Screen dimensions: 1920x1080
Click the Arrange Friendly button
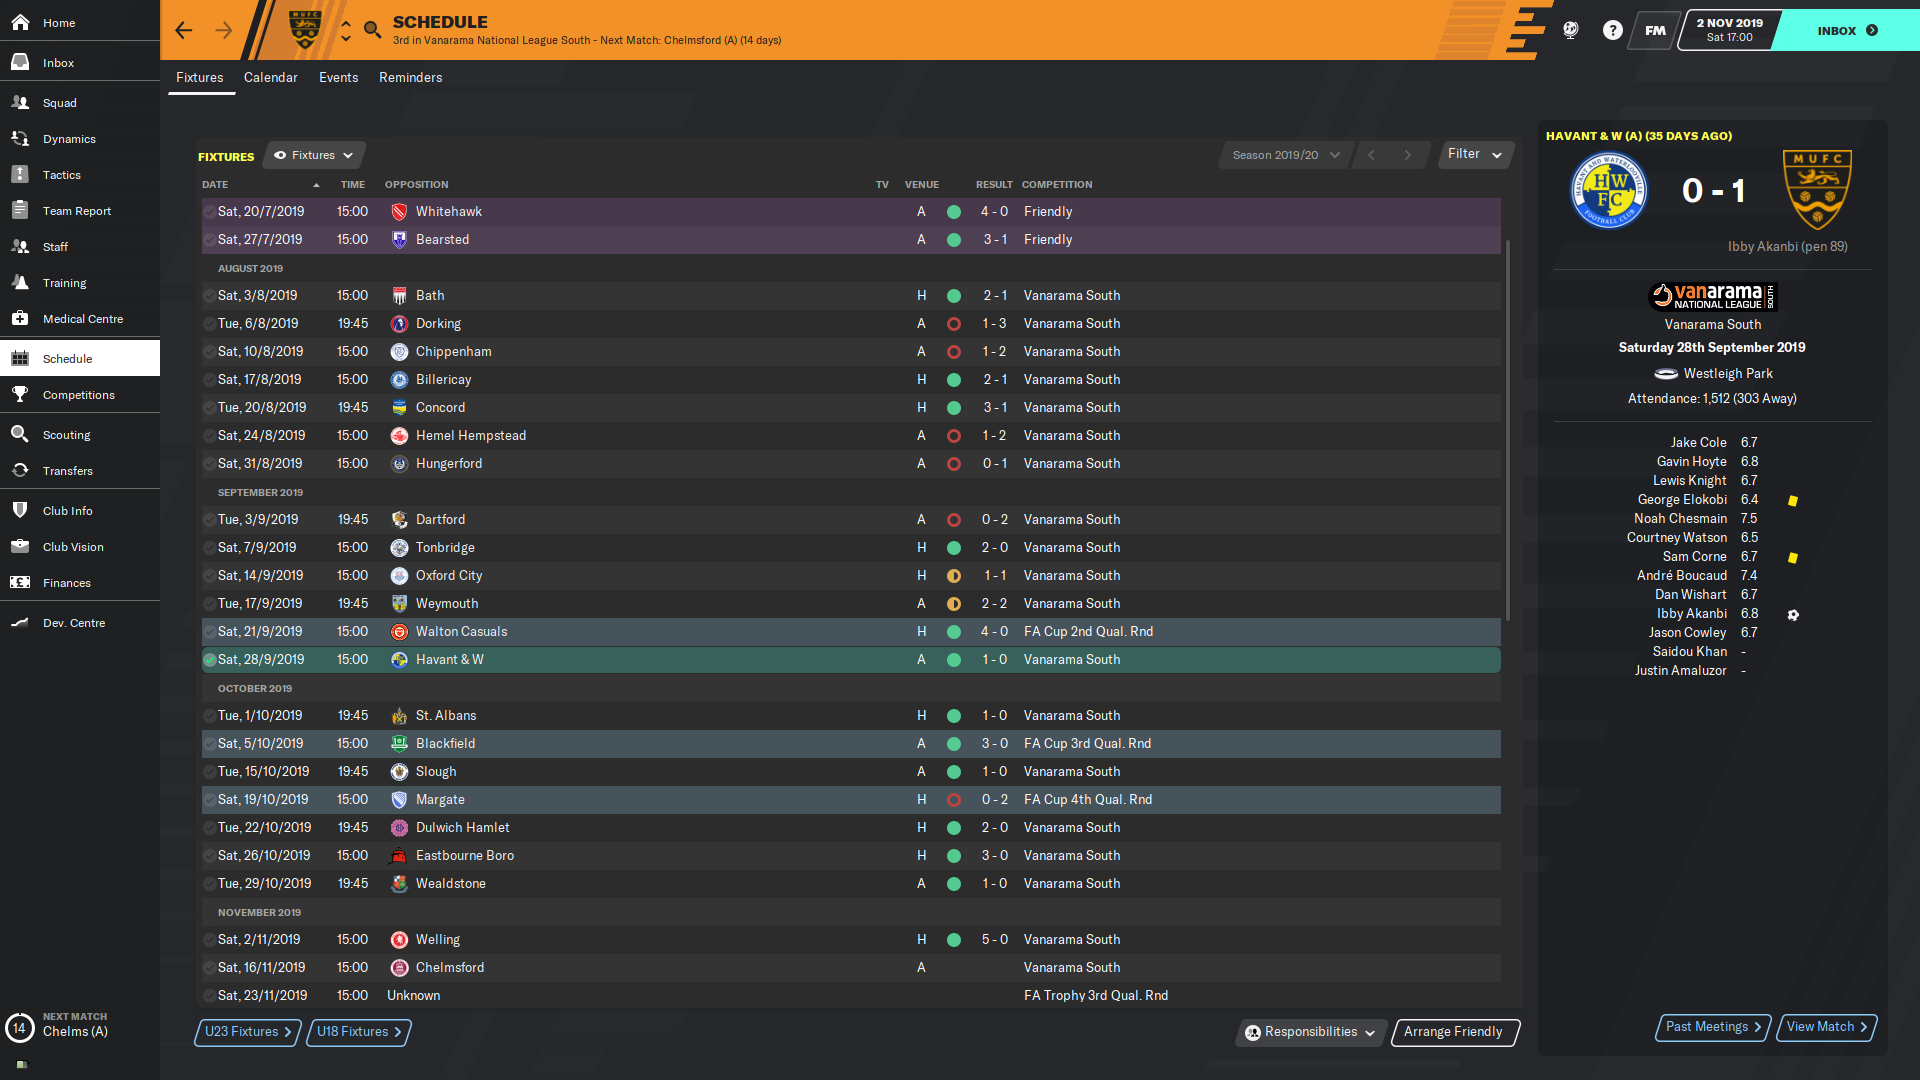[1453, 1032]
